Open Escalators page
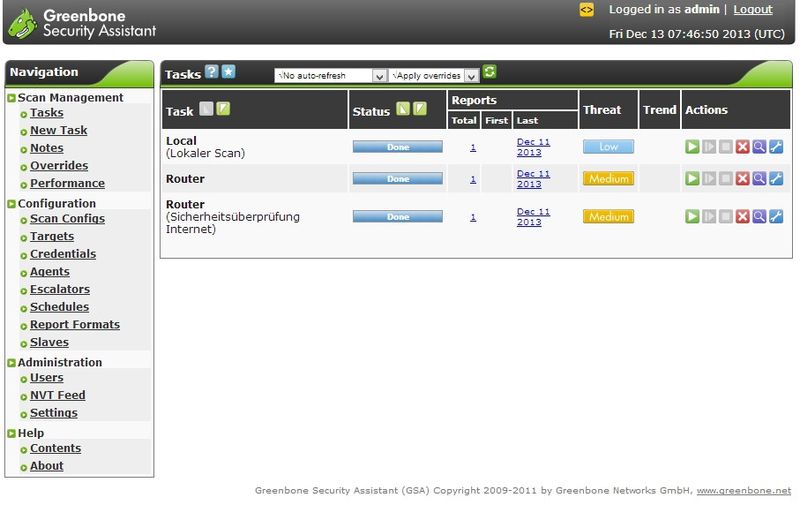The width and height of the screenshot is (800, 505). (x=60, y=289)
